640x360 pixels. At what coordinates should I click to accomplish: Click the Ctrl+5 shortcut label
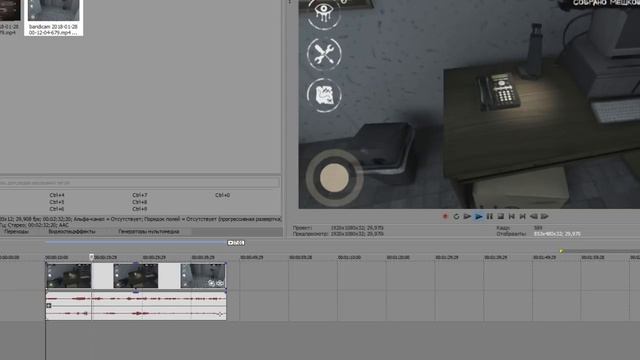click(x=57, y=202)
